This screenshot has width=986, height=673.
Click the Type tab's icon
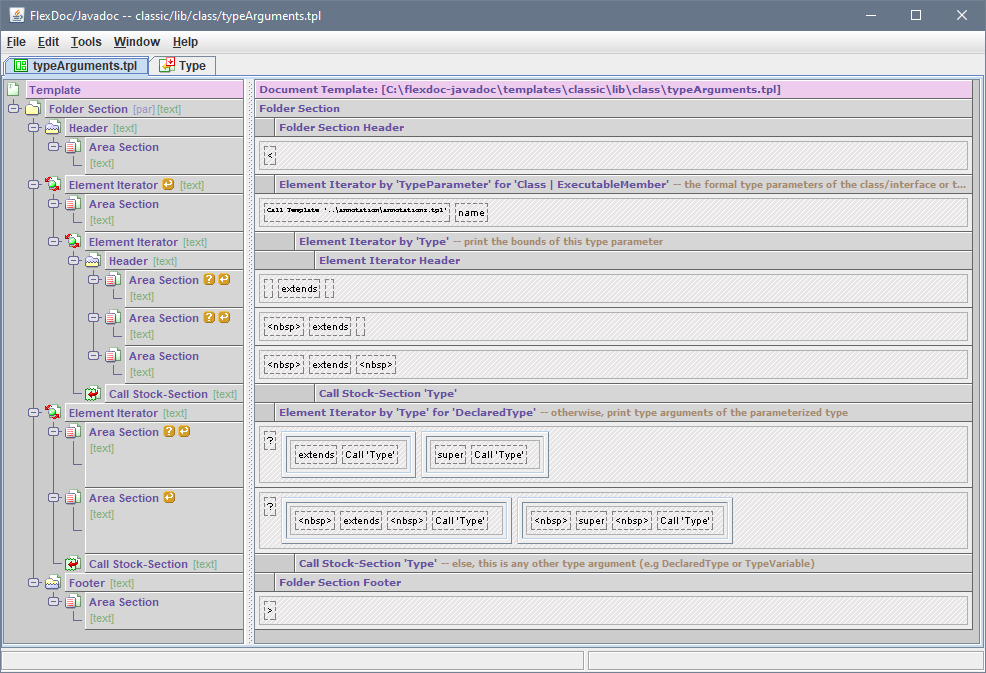click(167, 65)
